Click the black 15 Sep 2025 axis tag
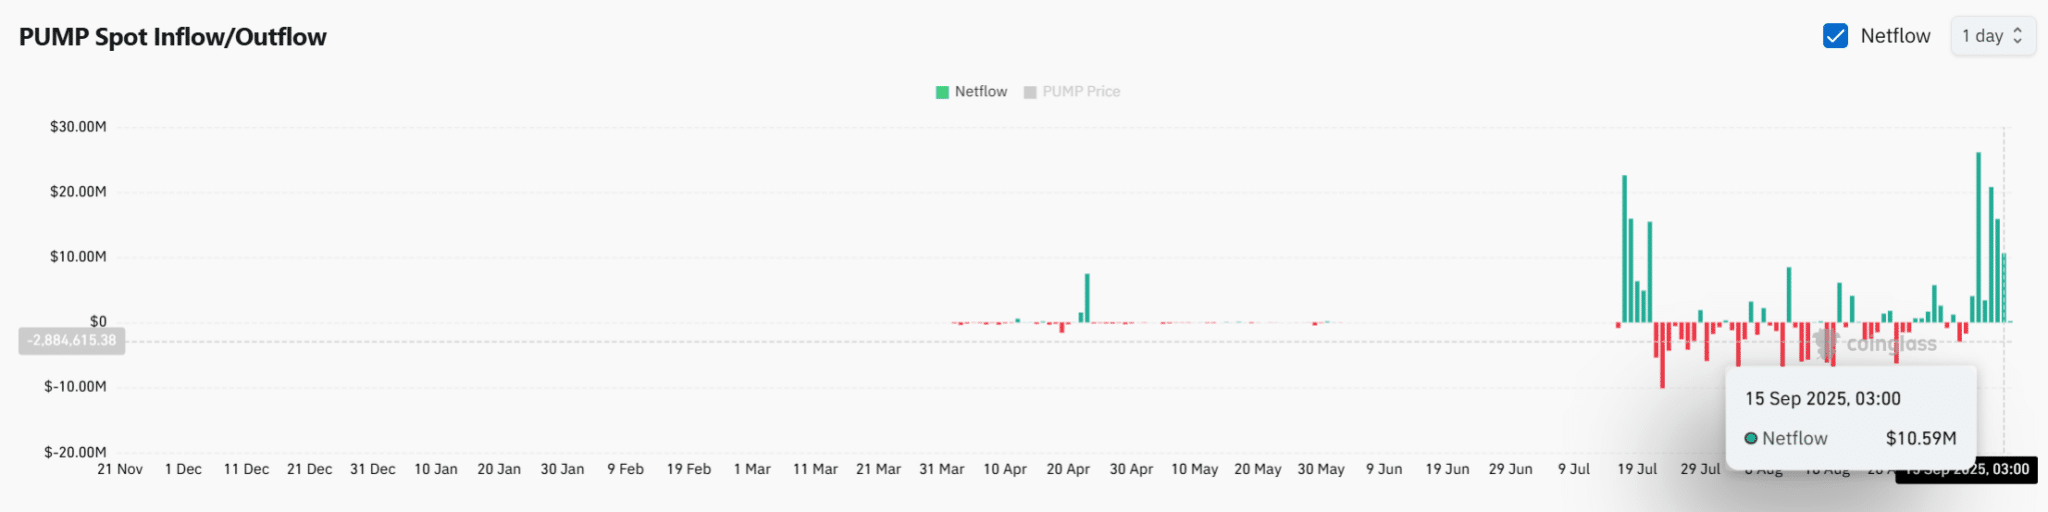Screen dimensions: 2048x512 pyautogui.click(x=1966, y=469)
